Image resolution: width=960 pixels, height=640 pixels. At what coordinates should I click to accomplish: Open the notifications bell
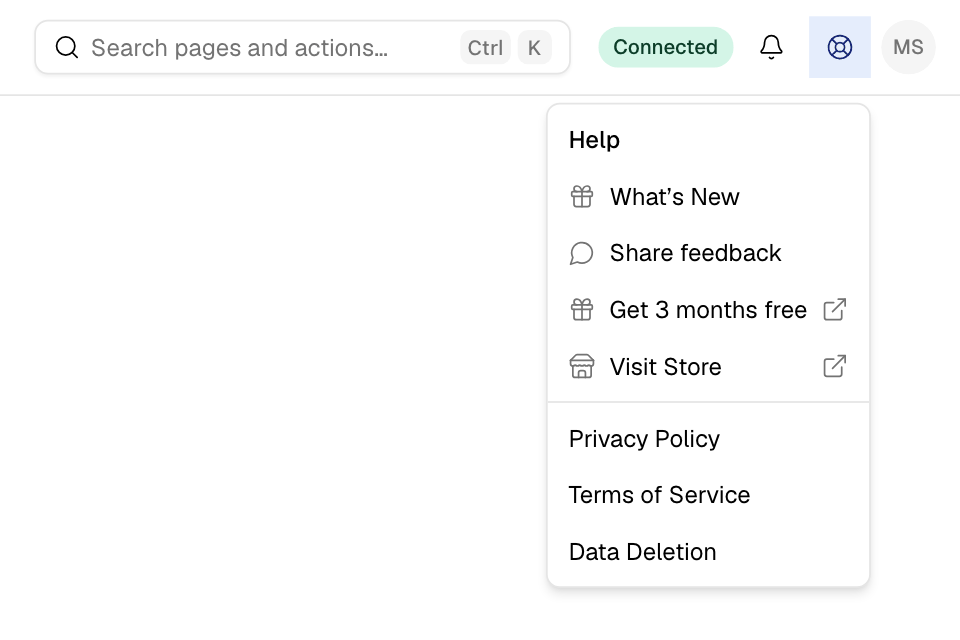point(771,47)
